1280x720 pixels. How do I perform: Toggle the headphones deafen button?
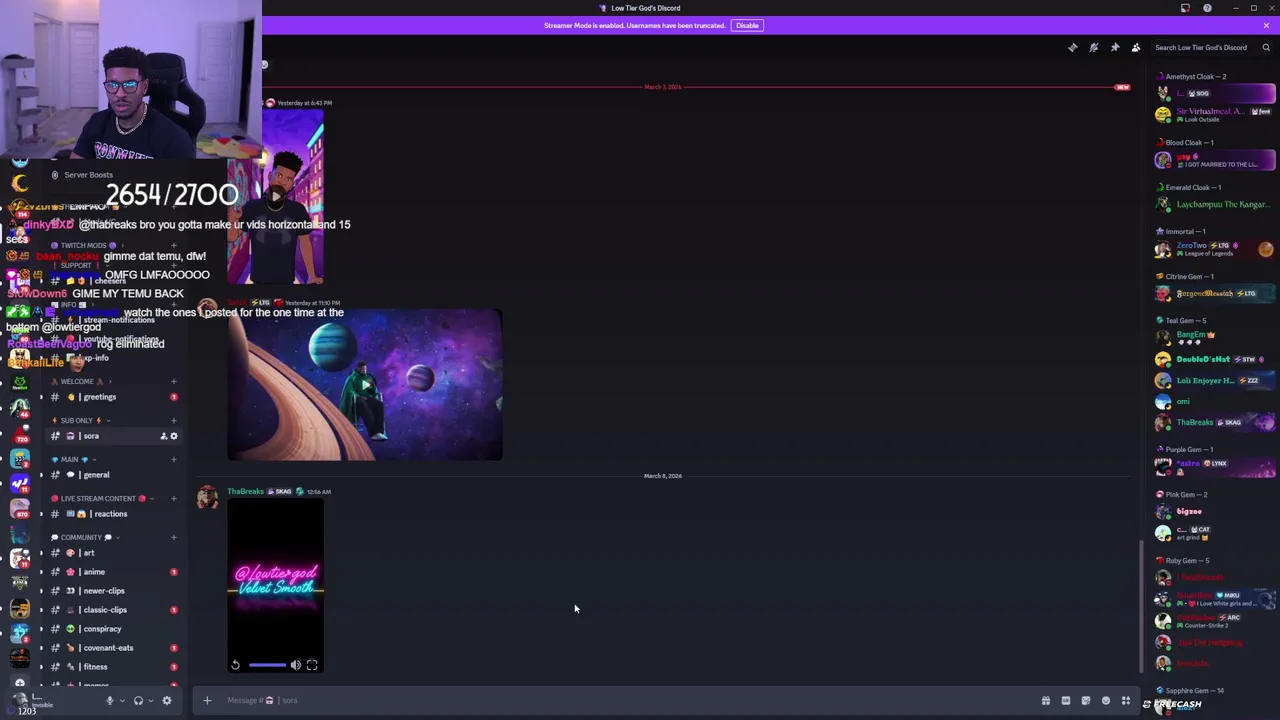pos(138,701)
